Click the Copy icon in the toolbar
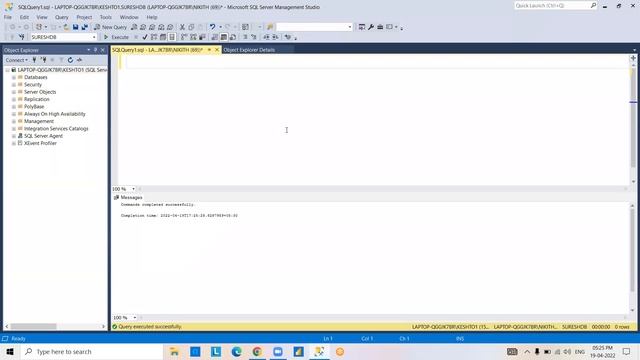640x360 pixels. 191,27
